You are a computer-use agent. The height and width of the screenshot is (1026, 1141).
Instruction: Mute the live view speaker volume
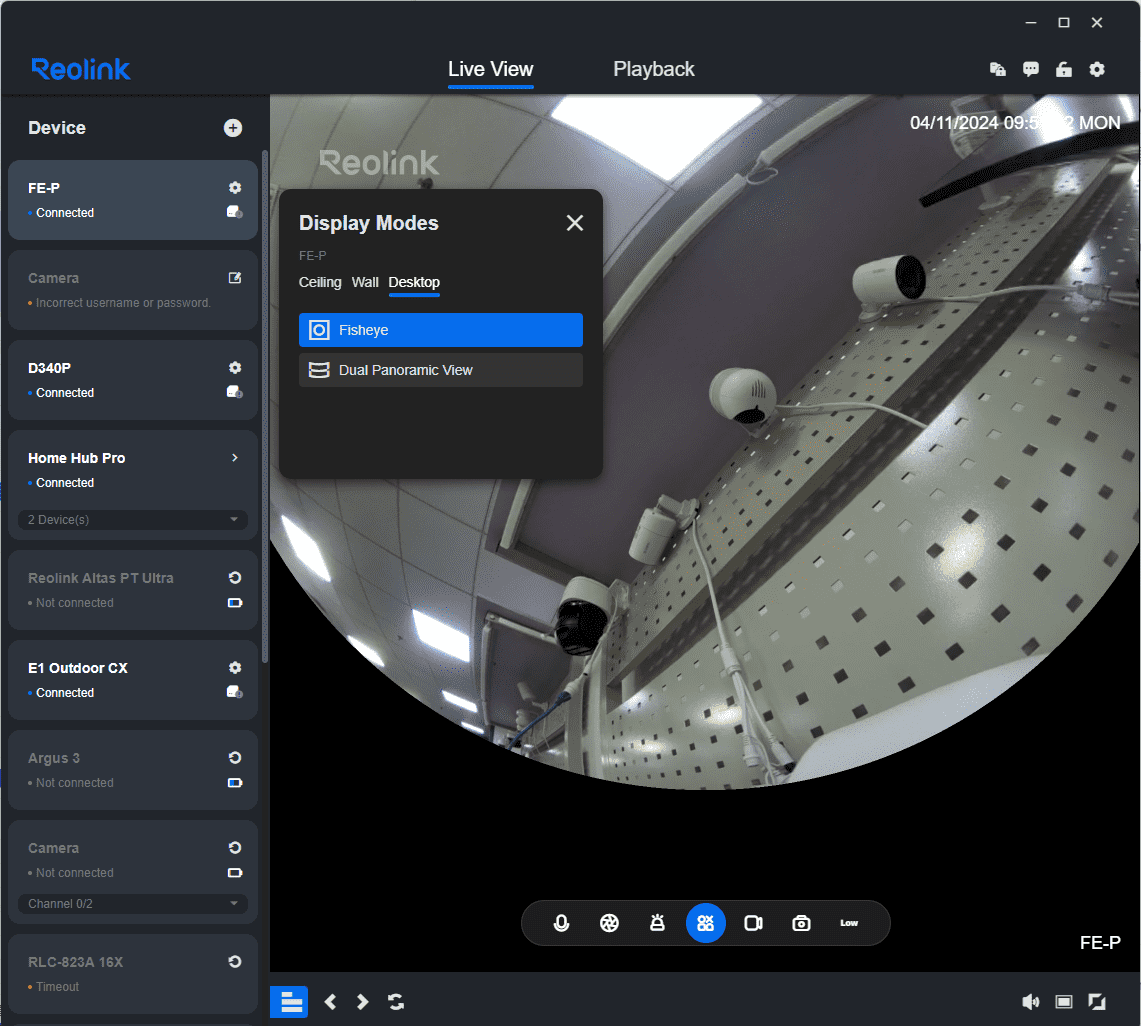pos(1030,1002)
